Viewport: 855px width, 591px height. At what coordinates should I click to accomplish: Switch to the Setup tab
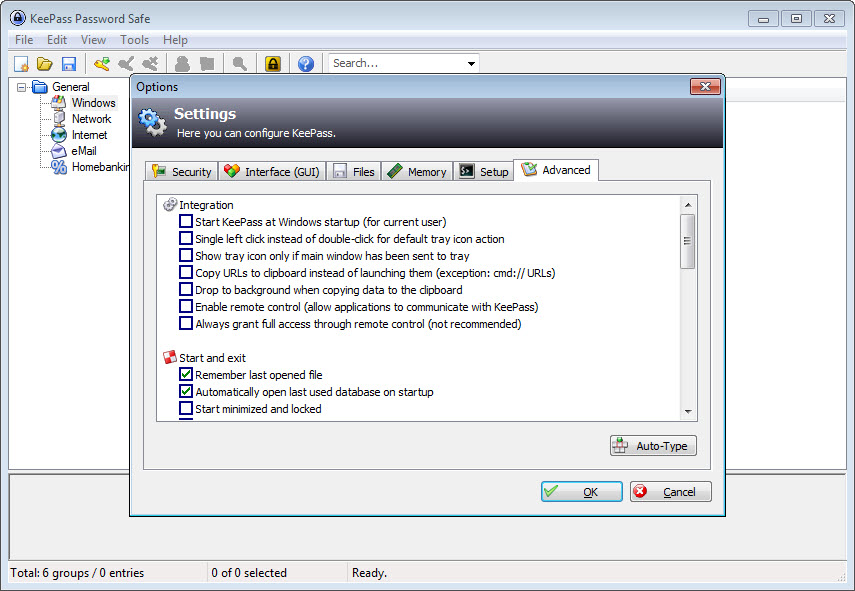coord(484,171)
